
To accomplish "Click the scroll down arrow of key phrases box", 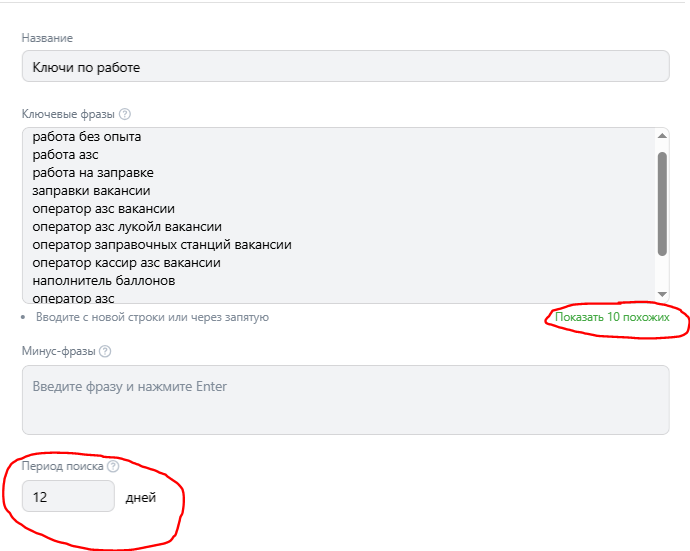I will [662, 294].
